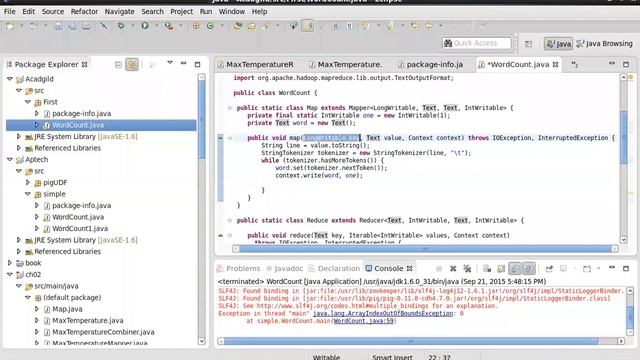Toggle Link with Editor in Package Explorer

[x=132, y=64]
